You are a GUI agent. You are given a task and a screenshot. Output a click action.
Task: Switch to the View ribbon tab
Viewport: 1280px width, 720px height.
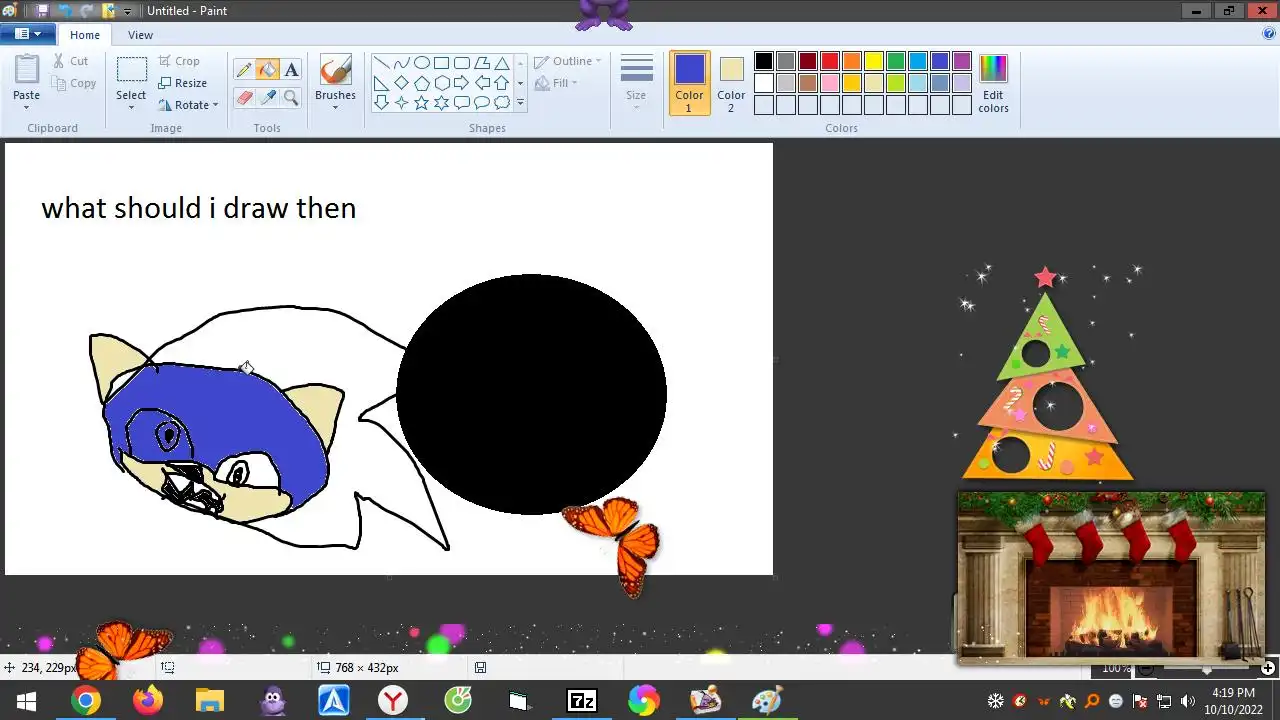[x=140, y=35]
